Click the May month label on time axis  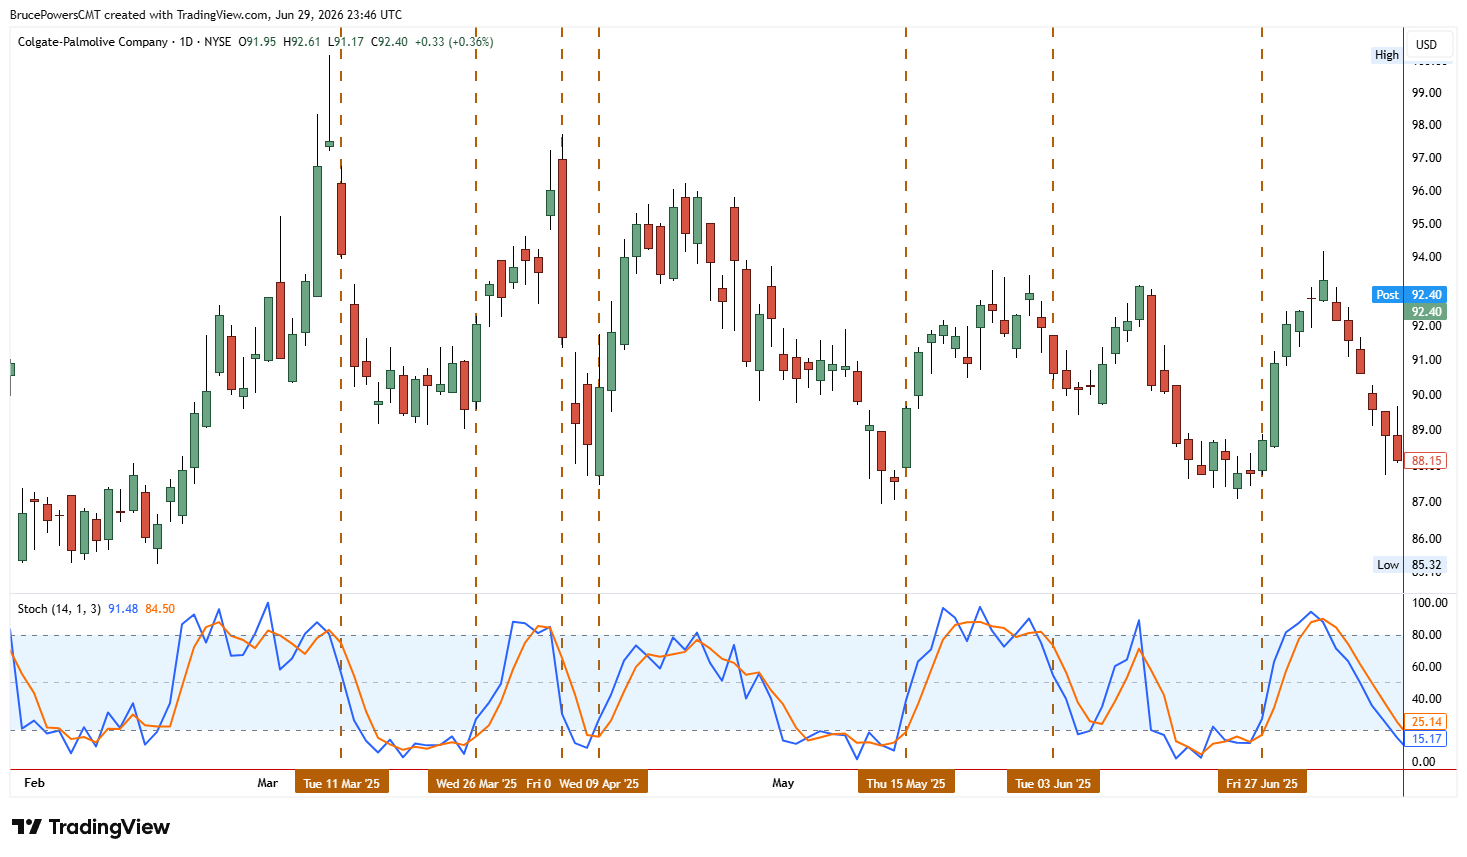click(783, 783)
